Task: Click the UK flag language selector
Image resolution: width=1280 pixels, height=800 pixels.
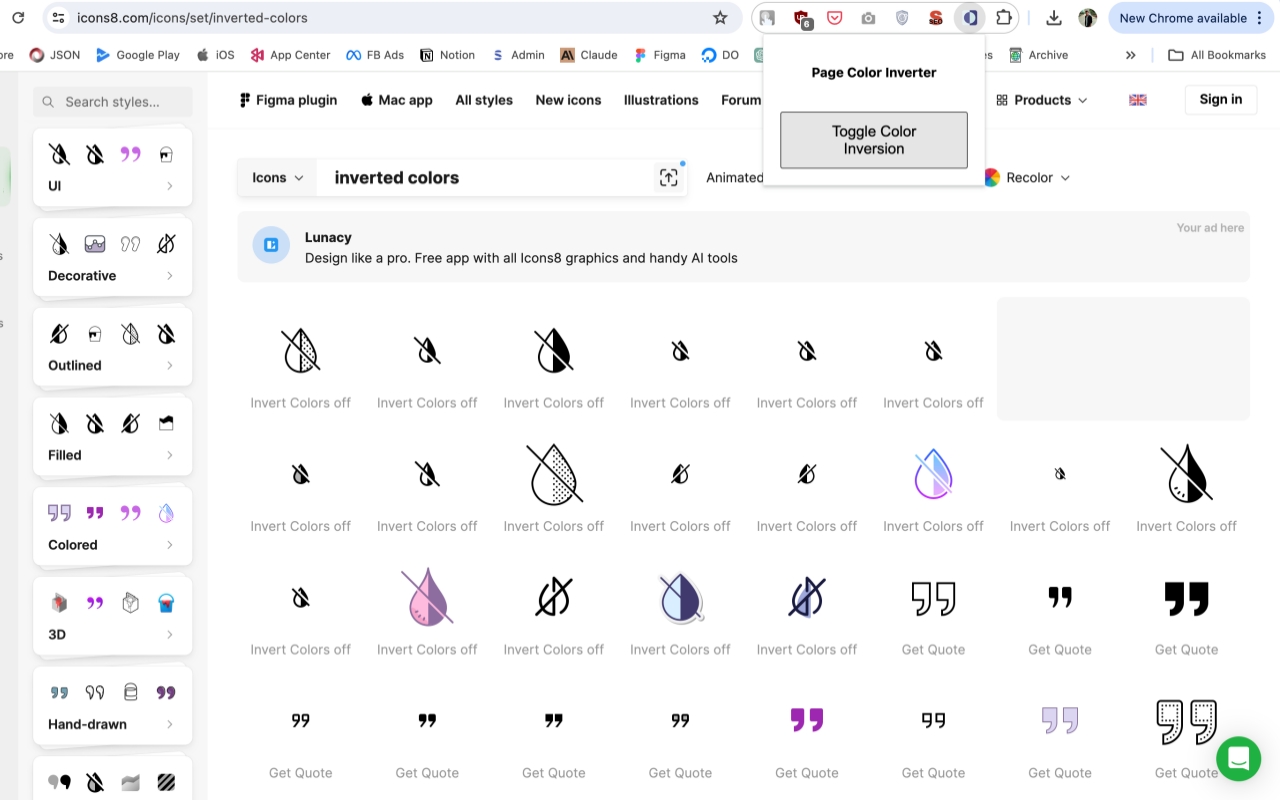Action: click(x=1137, y=100)
